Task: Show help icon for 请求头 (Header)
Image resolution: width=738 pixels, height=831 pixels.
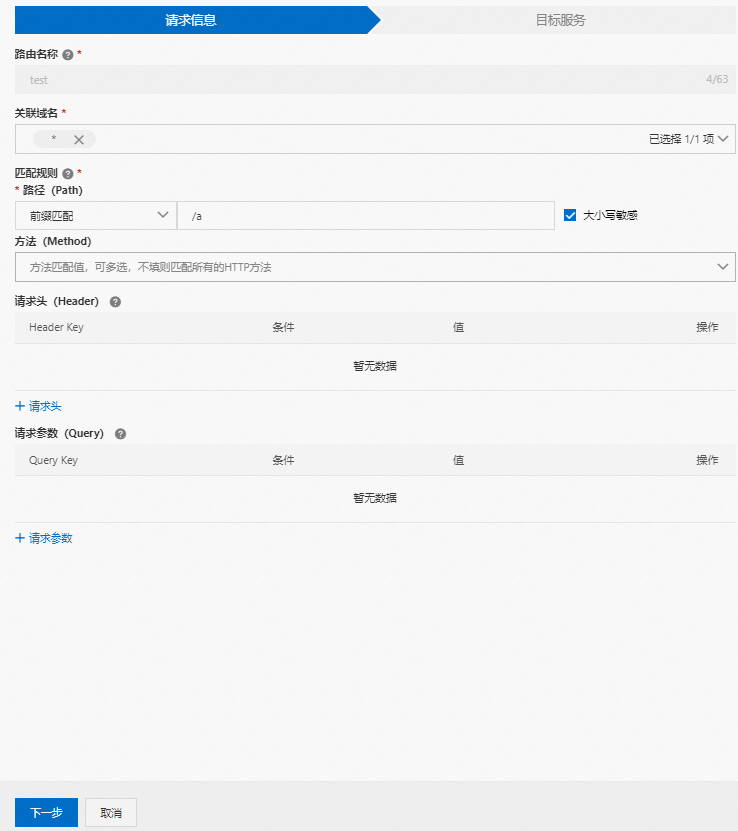Action: point(115,302)
